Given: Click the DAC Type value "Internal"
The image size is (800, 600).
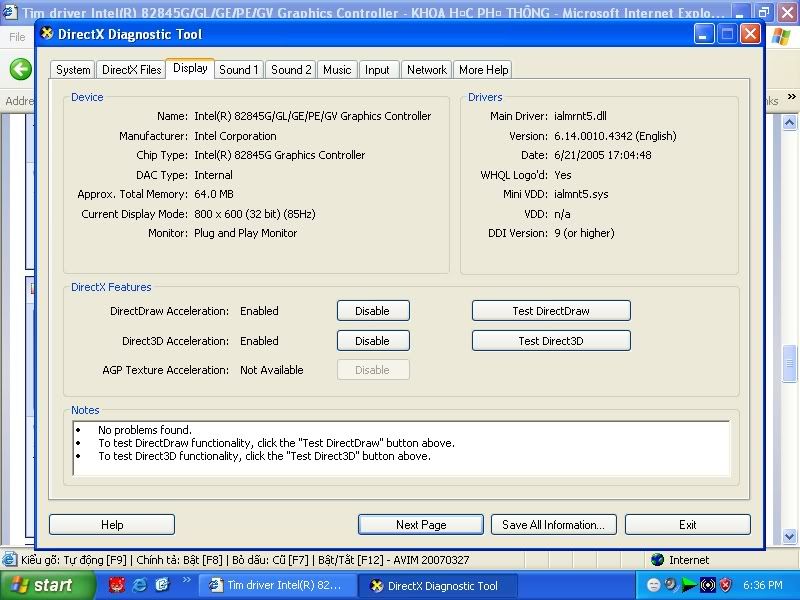Looking at the screenshot, I should point(213,175).
